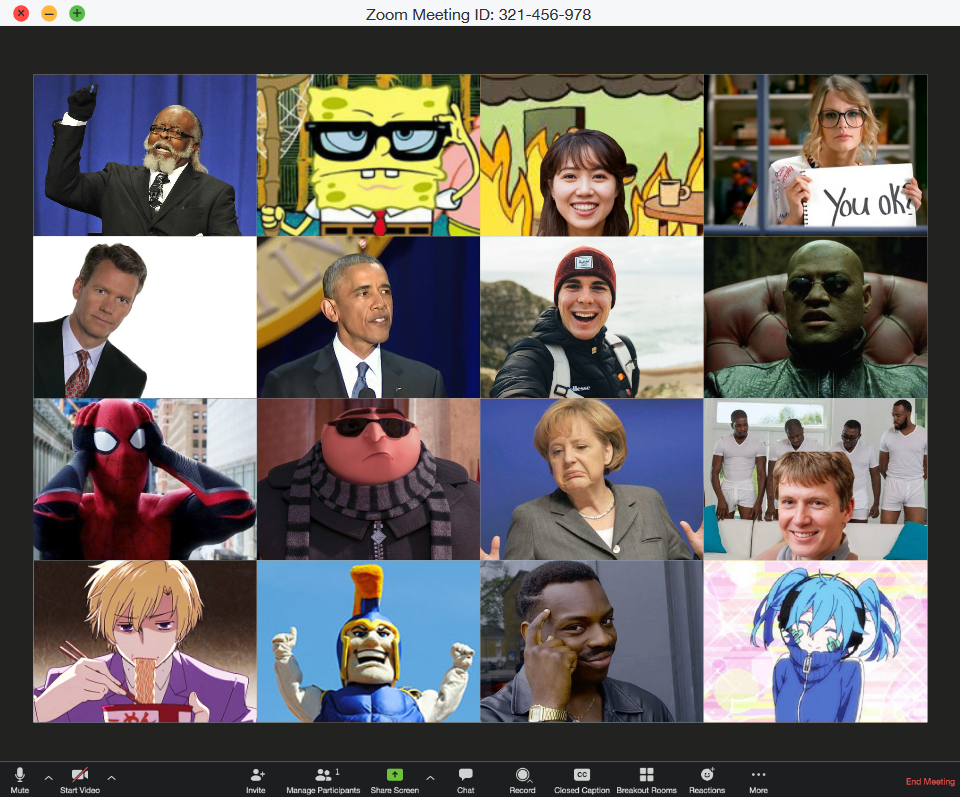Select the anime character eating noodles tile
The height and width of the screenshot is (797, 960).
point(145,642)
